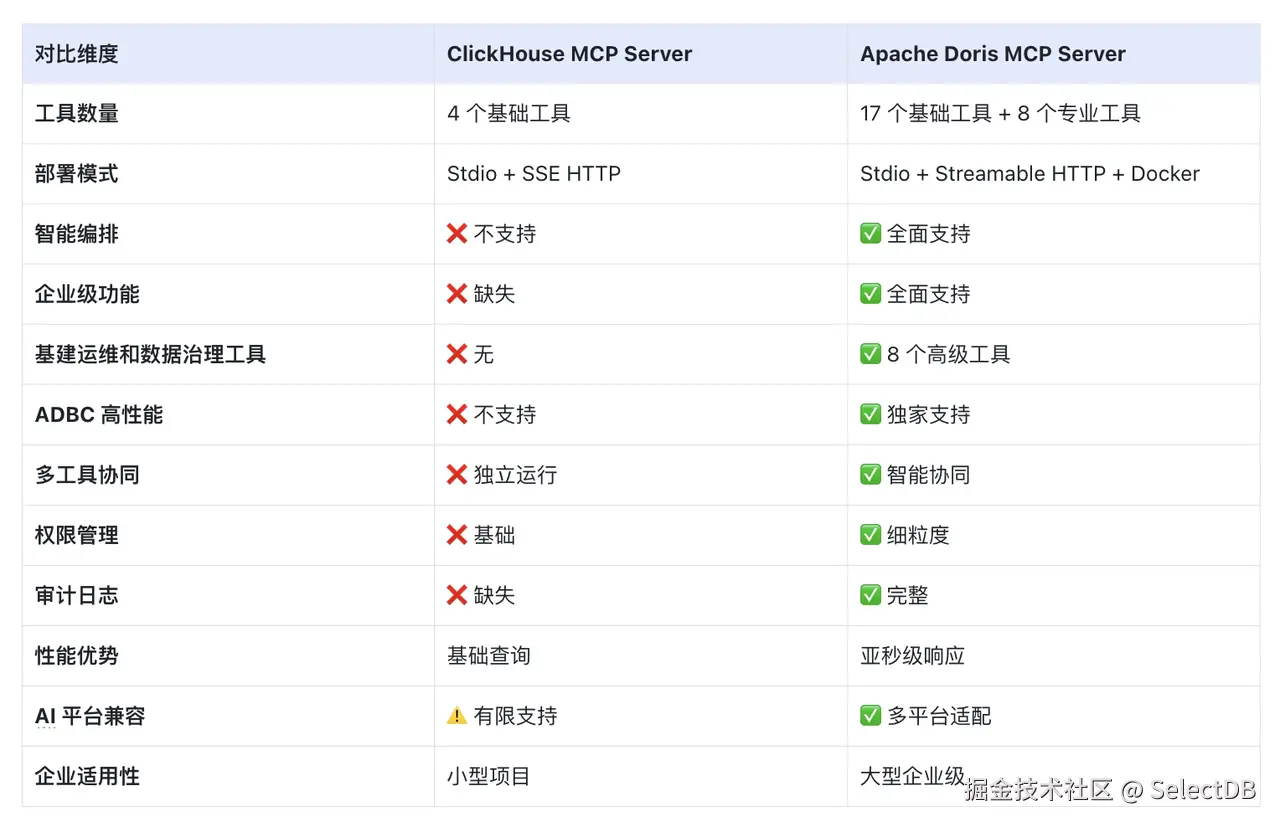Viewport: 1280px width, 827px height.
Task: Click the yellow warning icon beside 有限支持
Action: 457,716
